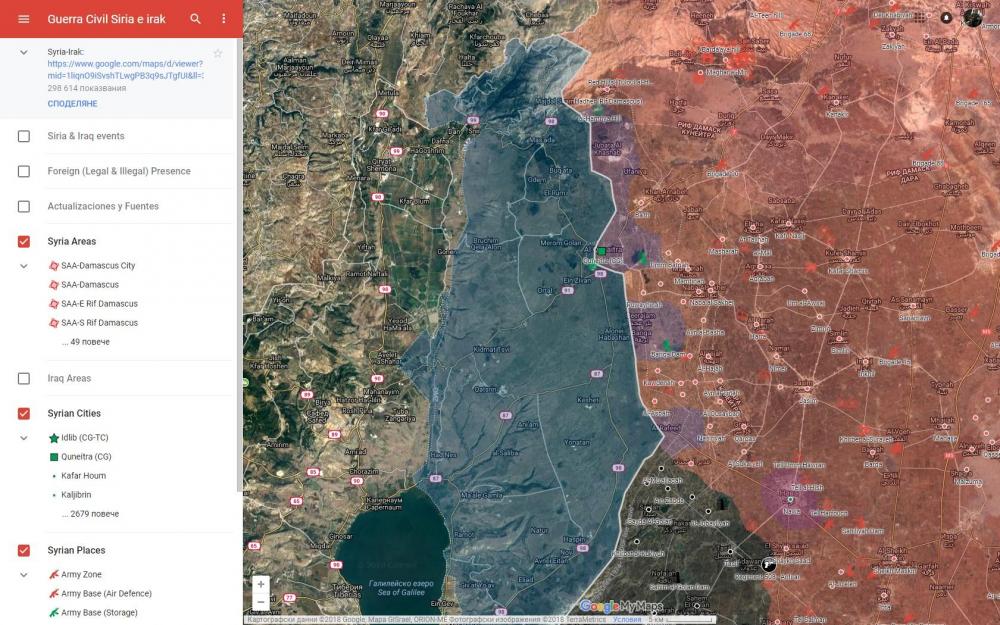1000x625 pixels.
Task: Click the green Quneitra marker on the map
Action: [602, 250]
